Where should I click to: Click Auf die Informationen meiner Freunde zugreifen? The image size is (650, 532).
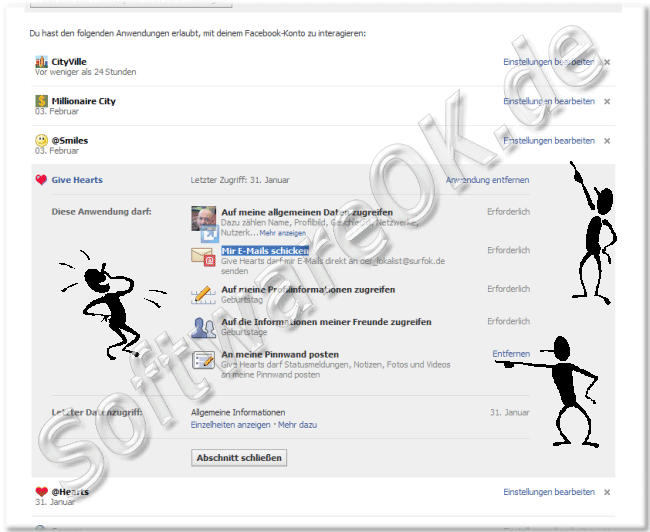[326, 322]
